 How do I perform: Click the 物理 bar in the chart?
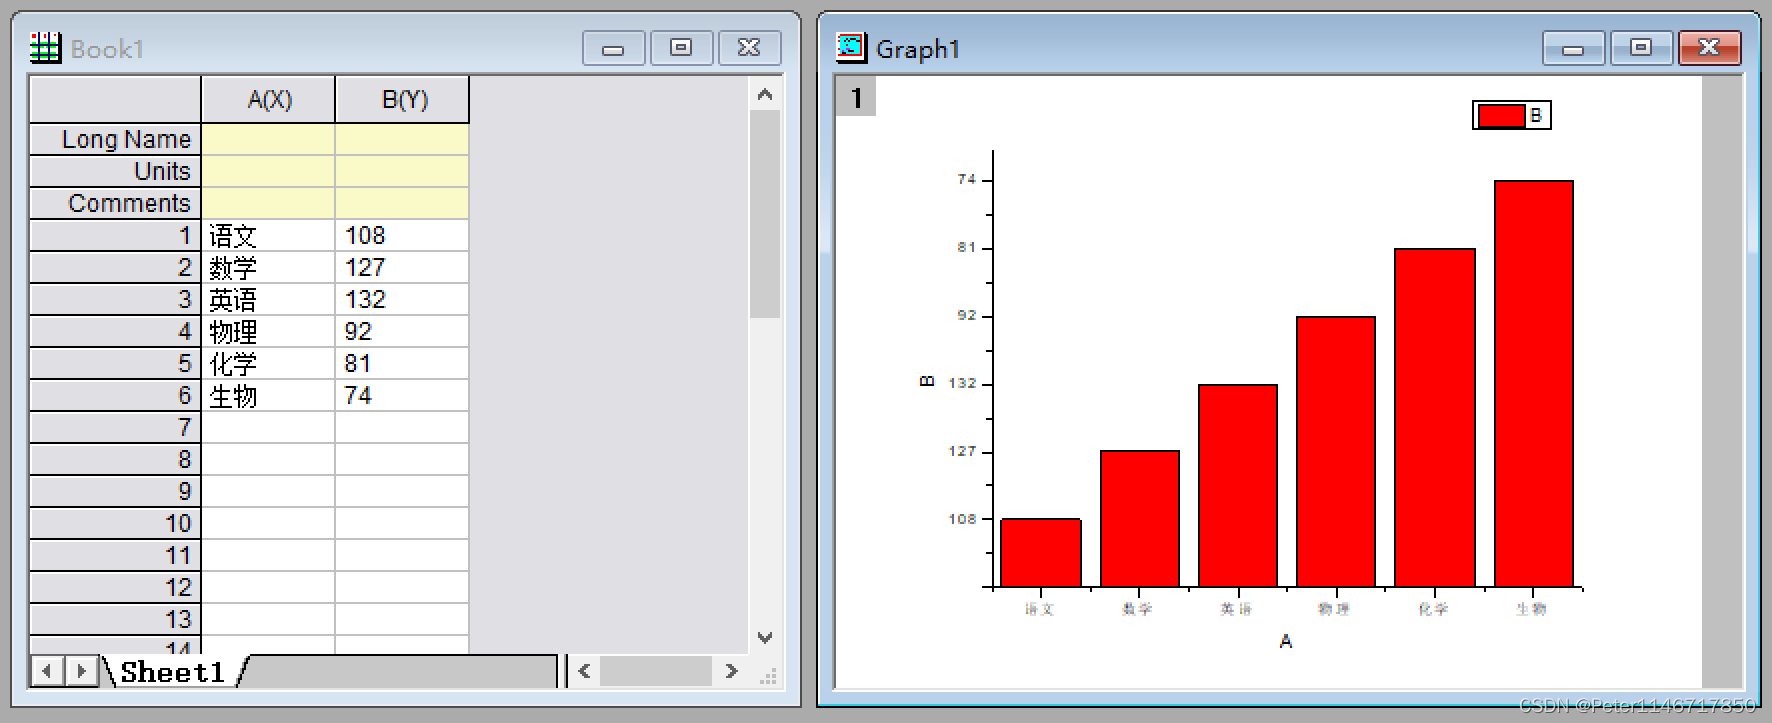coord(1336,452)
